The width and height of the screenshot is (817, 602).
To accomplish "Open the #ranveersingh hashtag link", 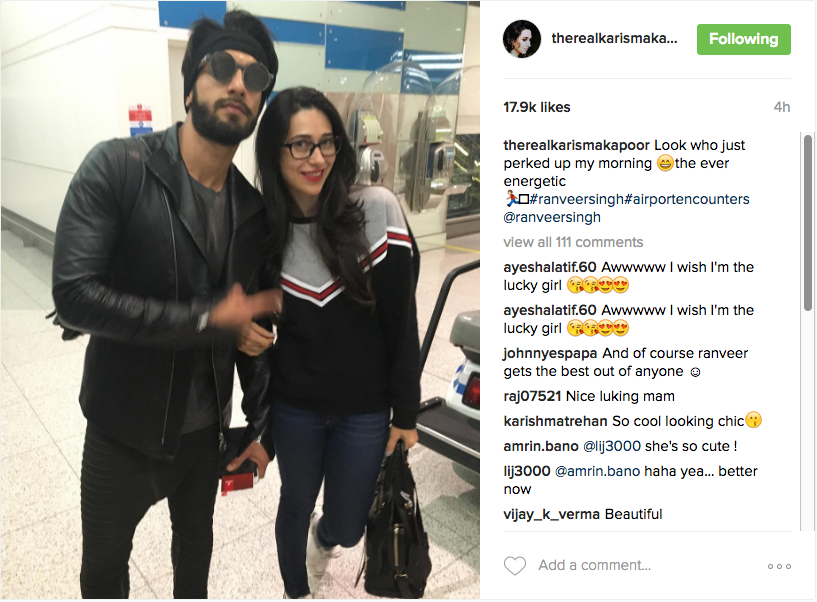I will pyautogui.click(x=577, y=199).
